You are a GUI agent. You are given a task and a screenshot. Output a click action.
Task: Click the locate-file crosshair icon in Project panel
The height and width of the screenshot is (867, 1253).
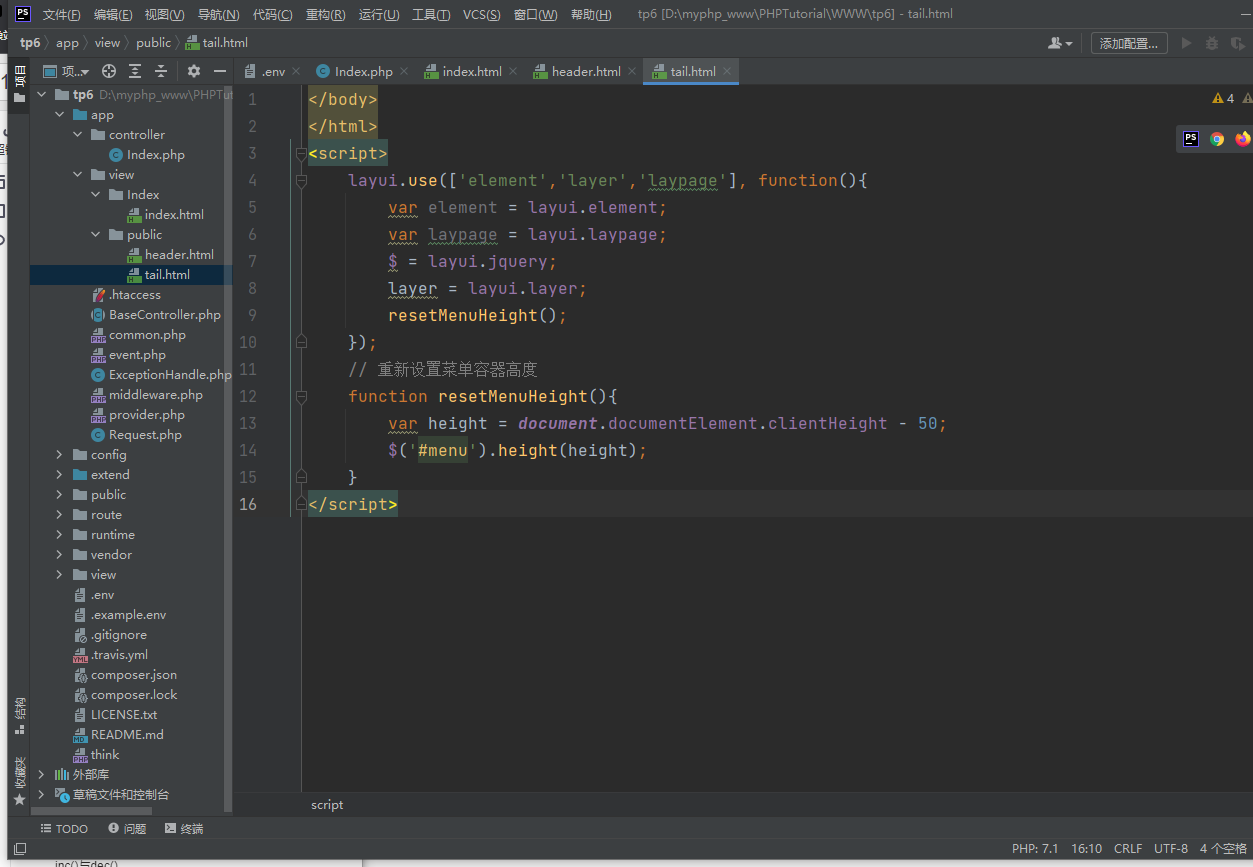tap(109, 71)
